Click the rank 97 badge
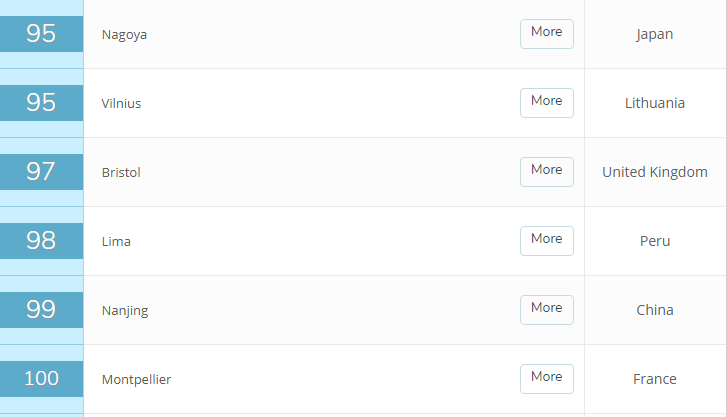This screenshot has height=417, width=727. click(x=41, y=172)
